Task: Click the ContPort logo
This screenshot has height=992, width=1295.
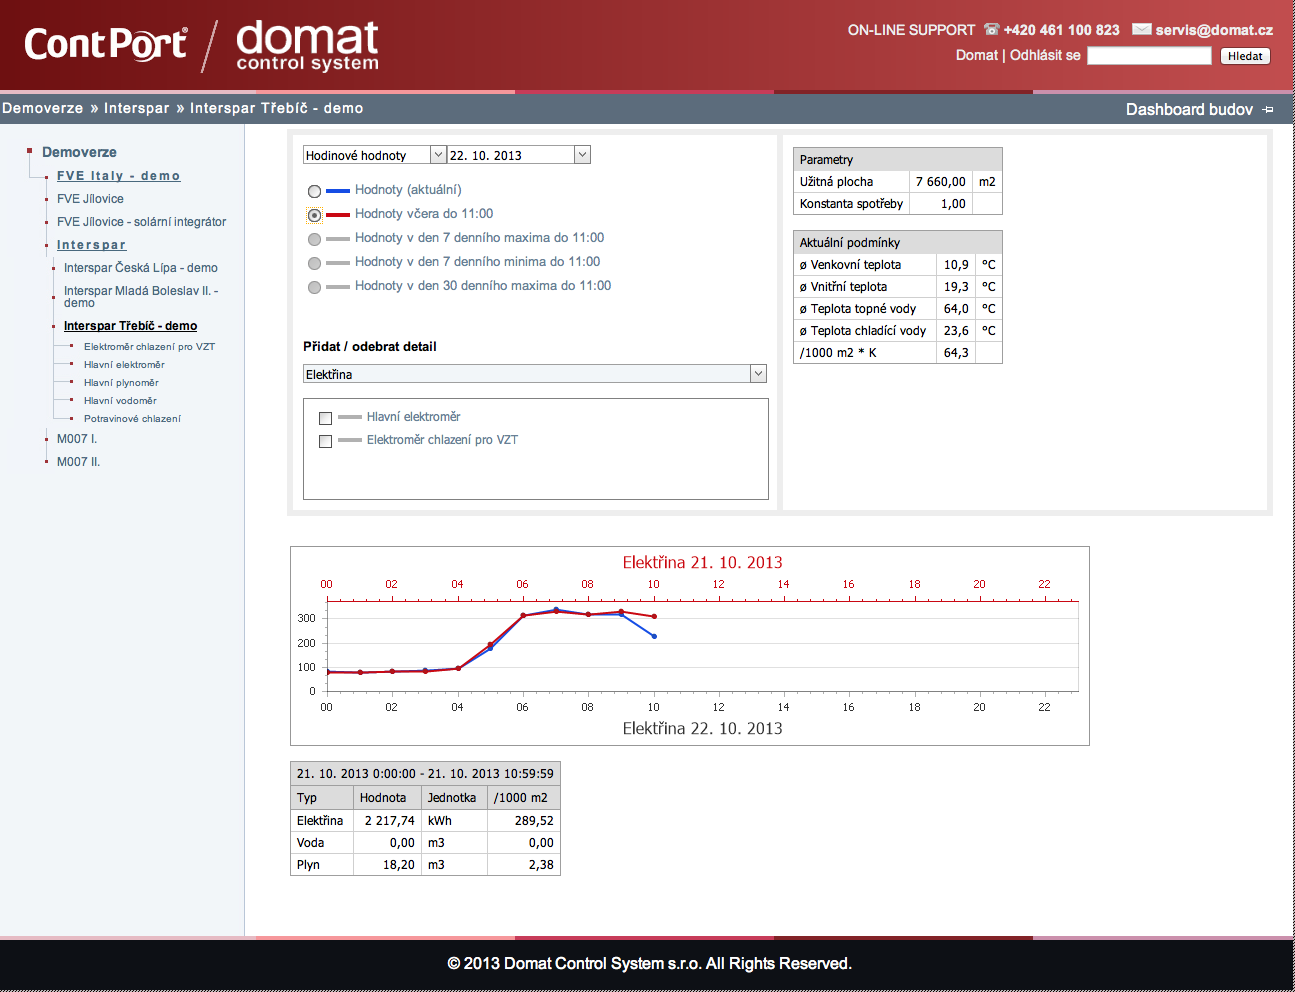Action: point(105,44)
